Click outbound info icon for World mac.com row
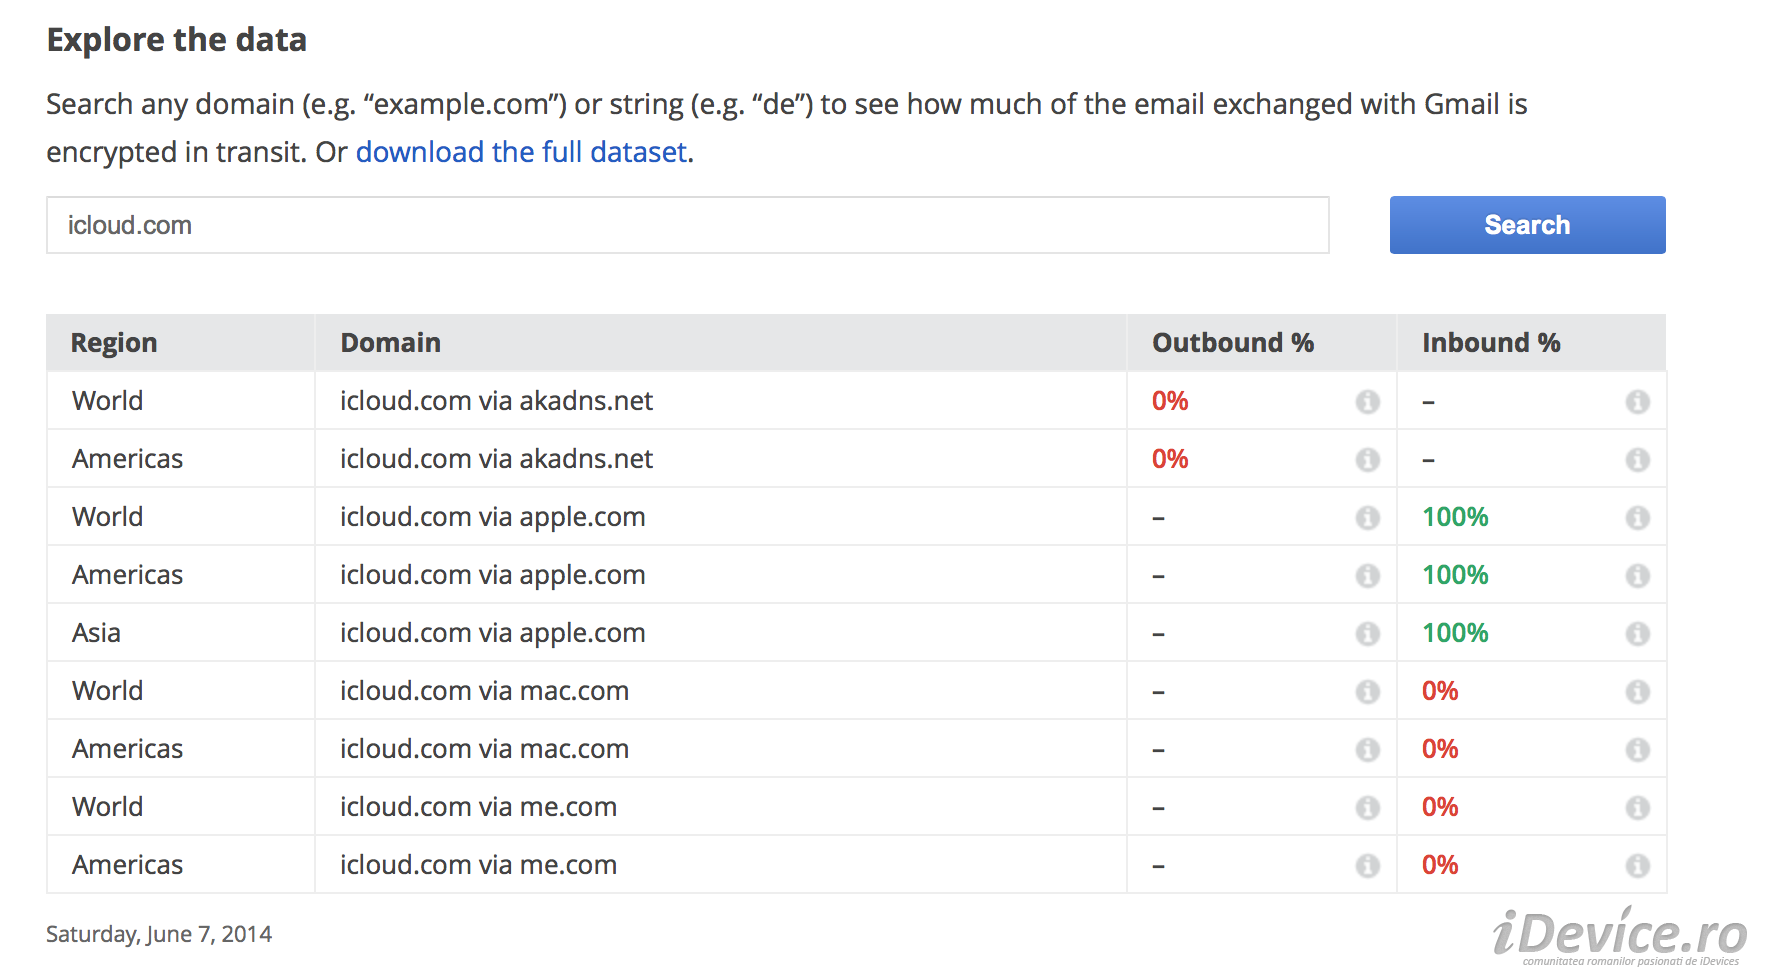The image size is (1790, 976). pos(1367,692)
